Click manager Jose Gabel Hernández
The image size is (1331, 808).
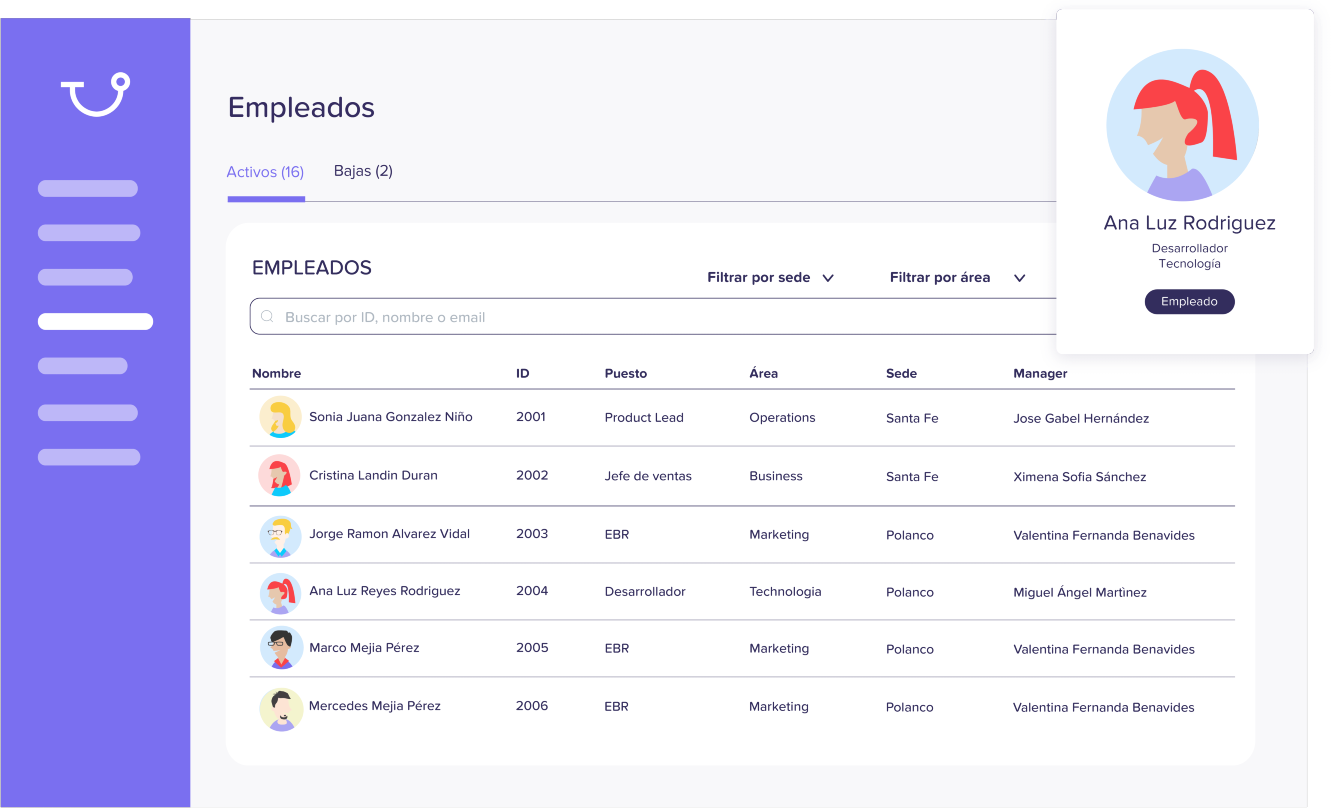click(x=1081, y=418)
